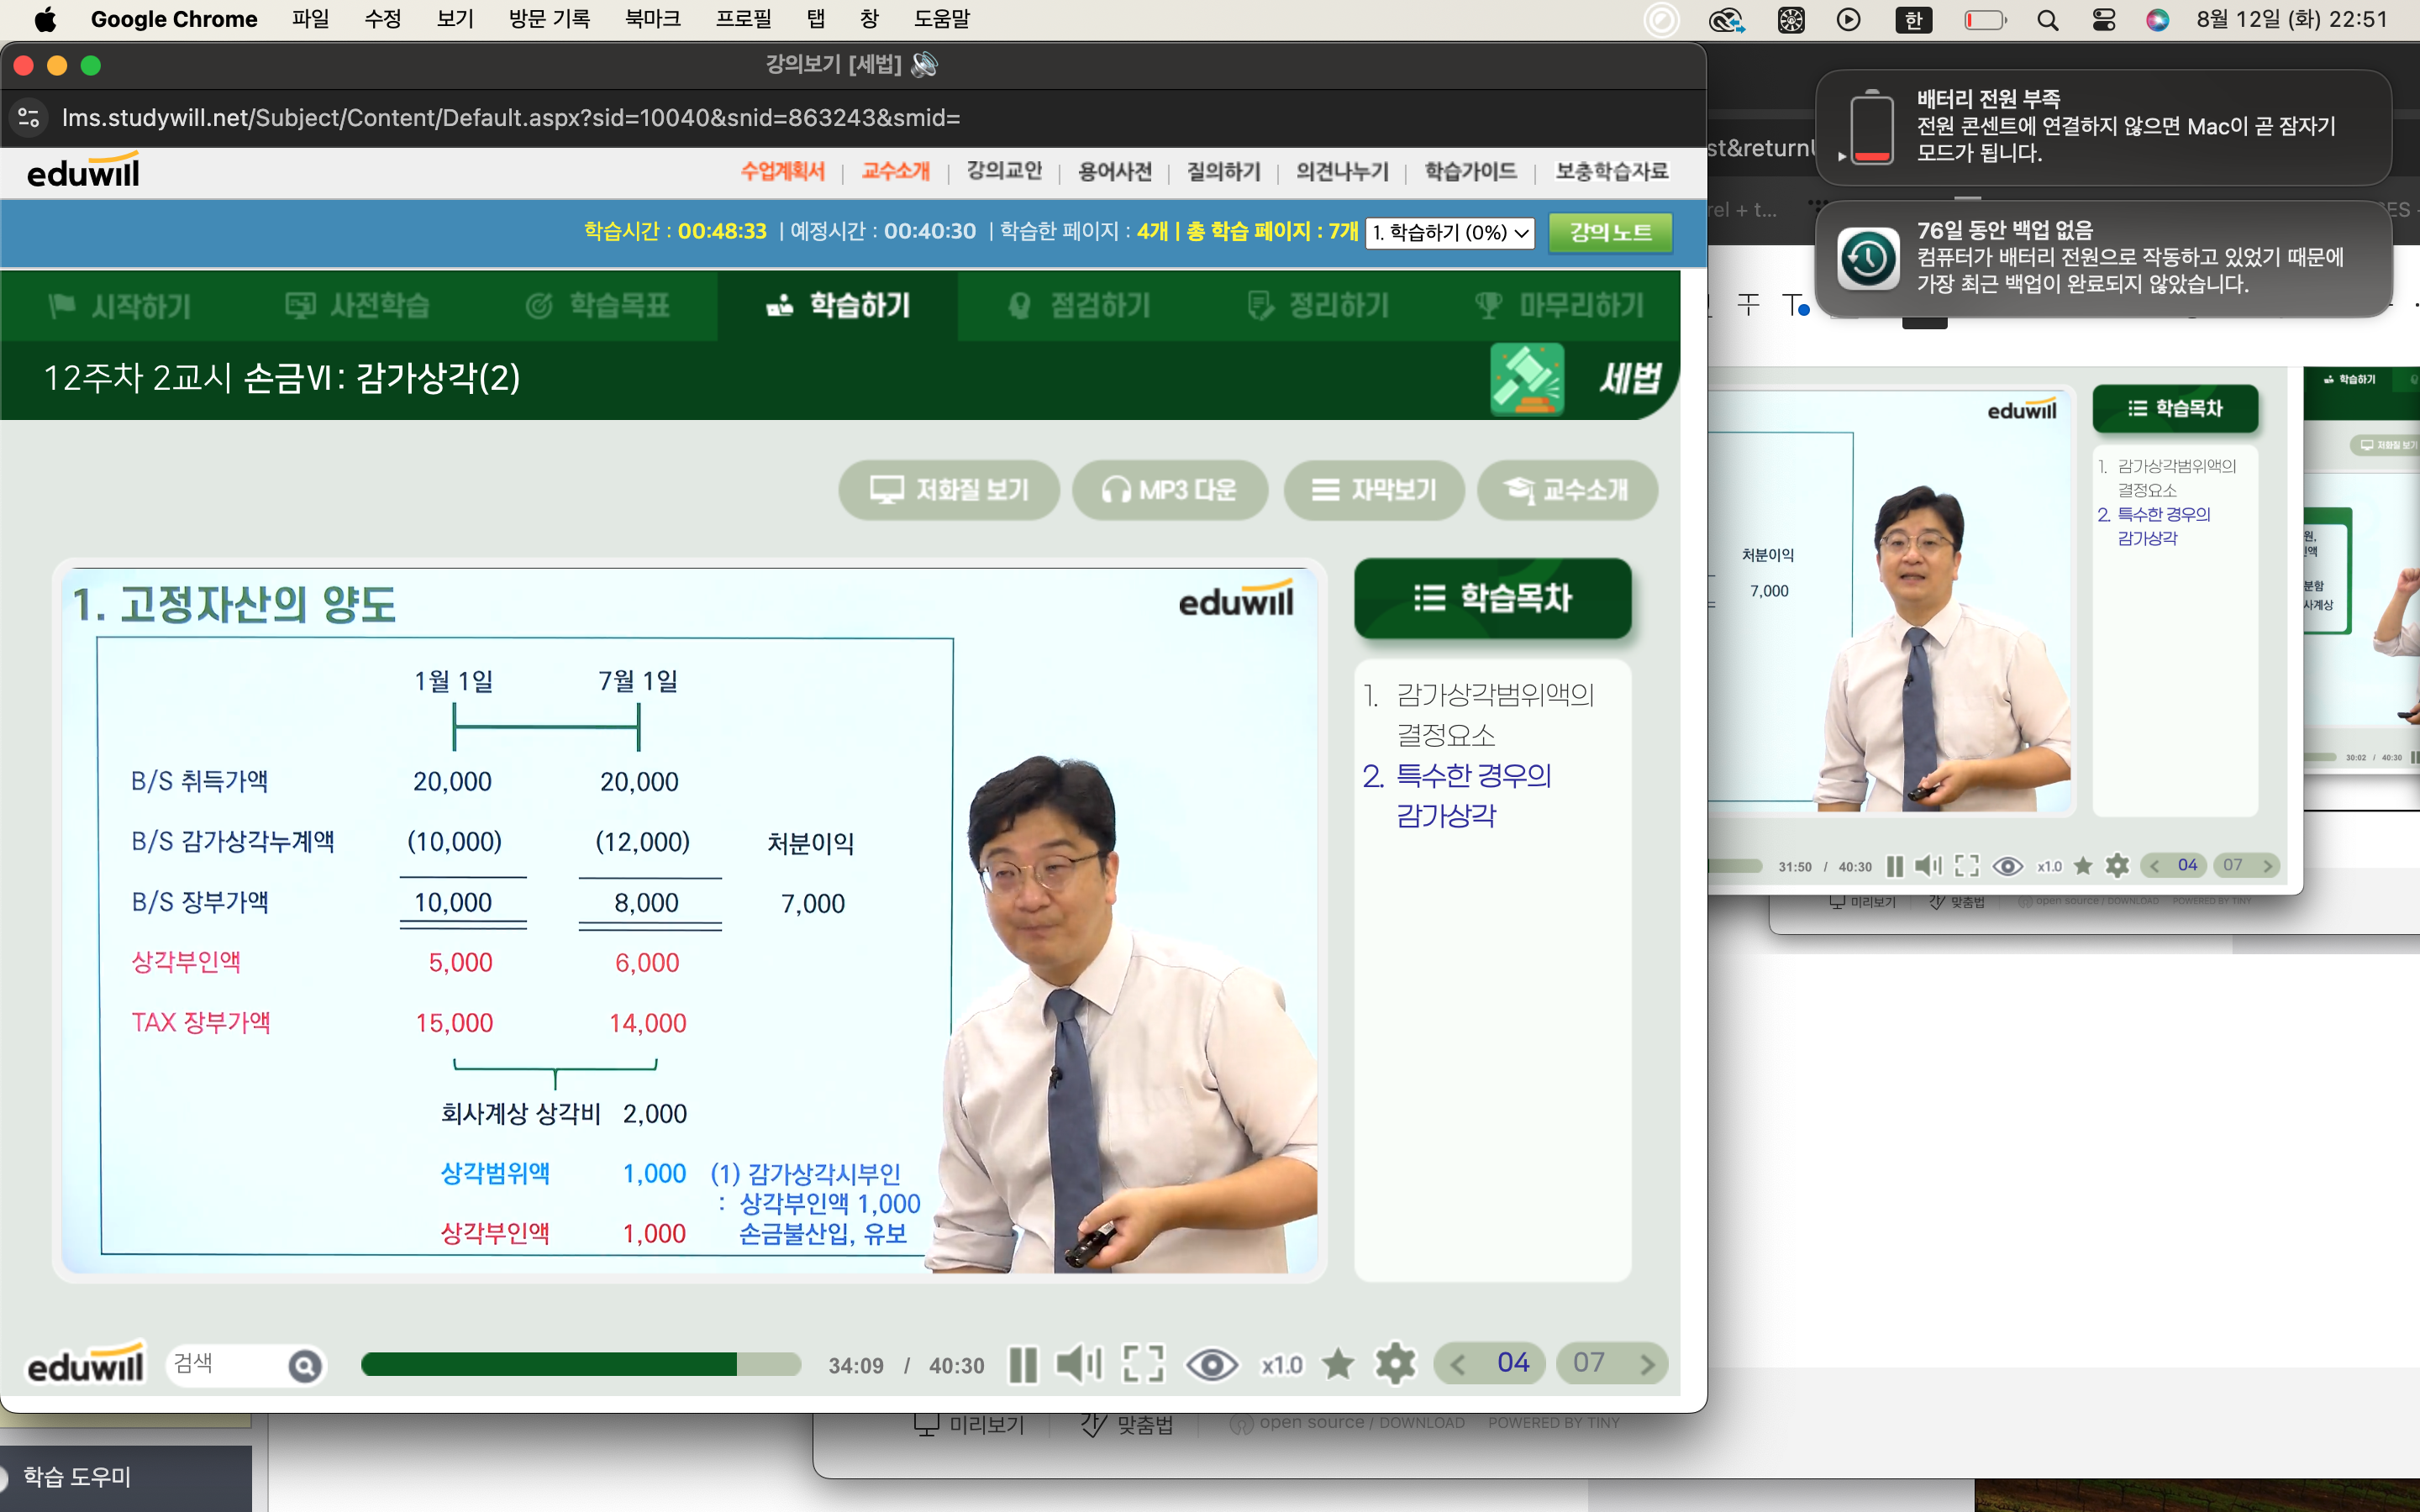Toggle the 학습목차 panel header
This screenshot has height=1512, width=2420.
[x=1493, y=598]
